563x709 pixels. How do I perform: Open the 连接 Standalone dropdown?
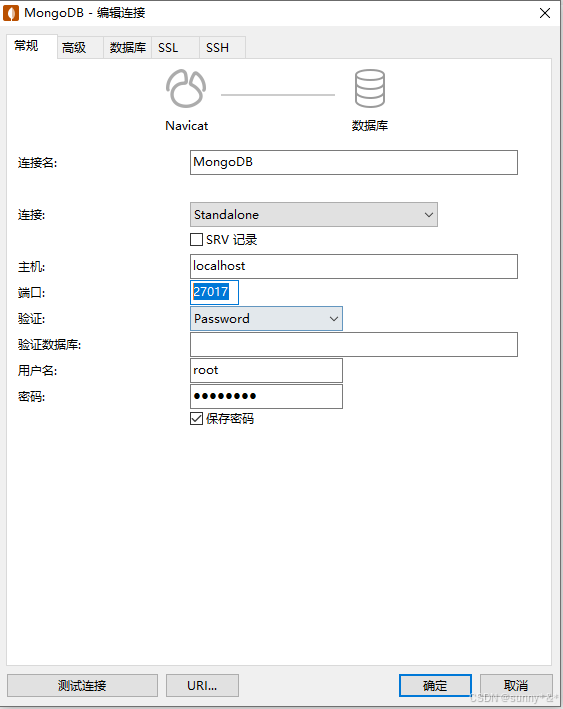point(314,215)
